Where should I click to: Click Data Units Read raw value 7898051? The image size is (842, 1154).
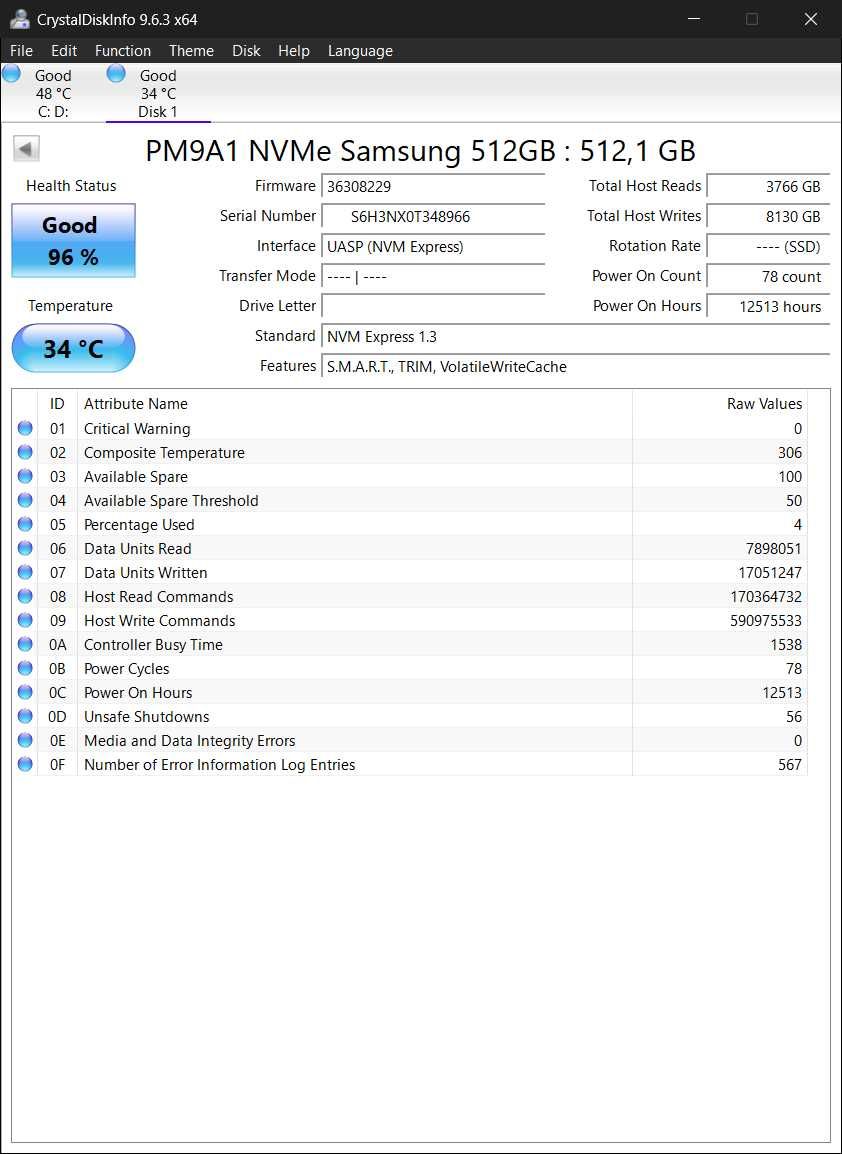774,548
